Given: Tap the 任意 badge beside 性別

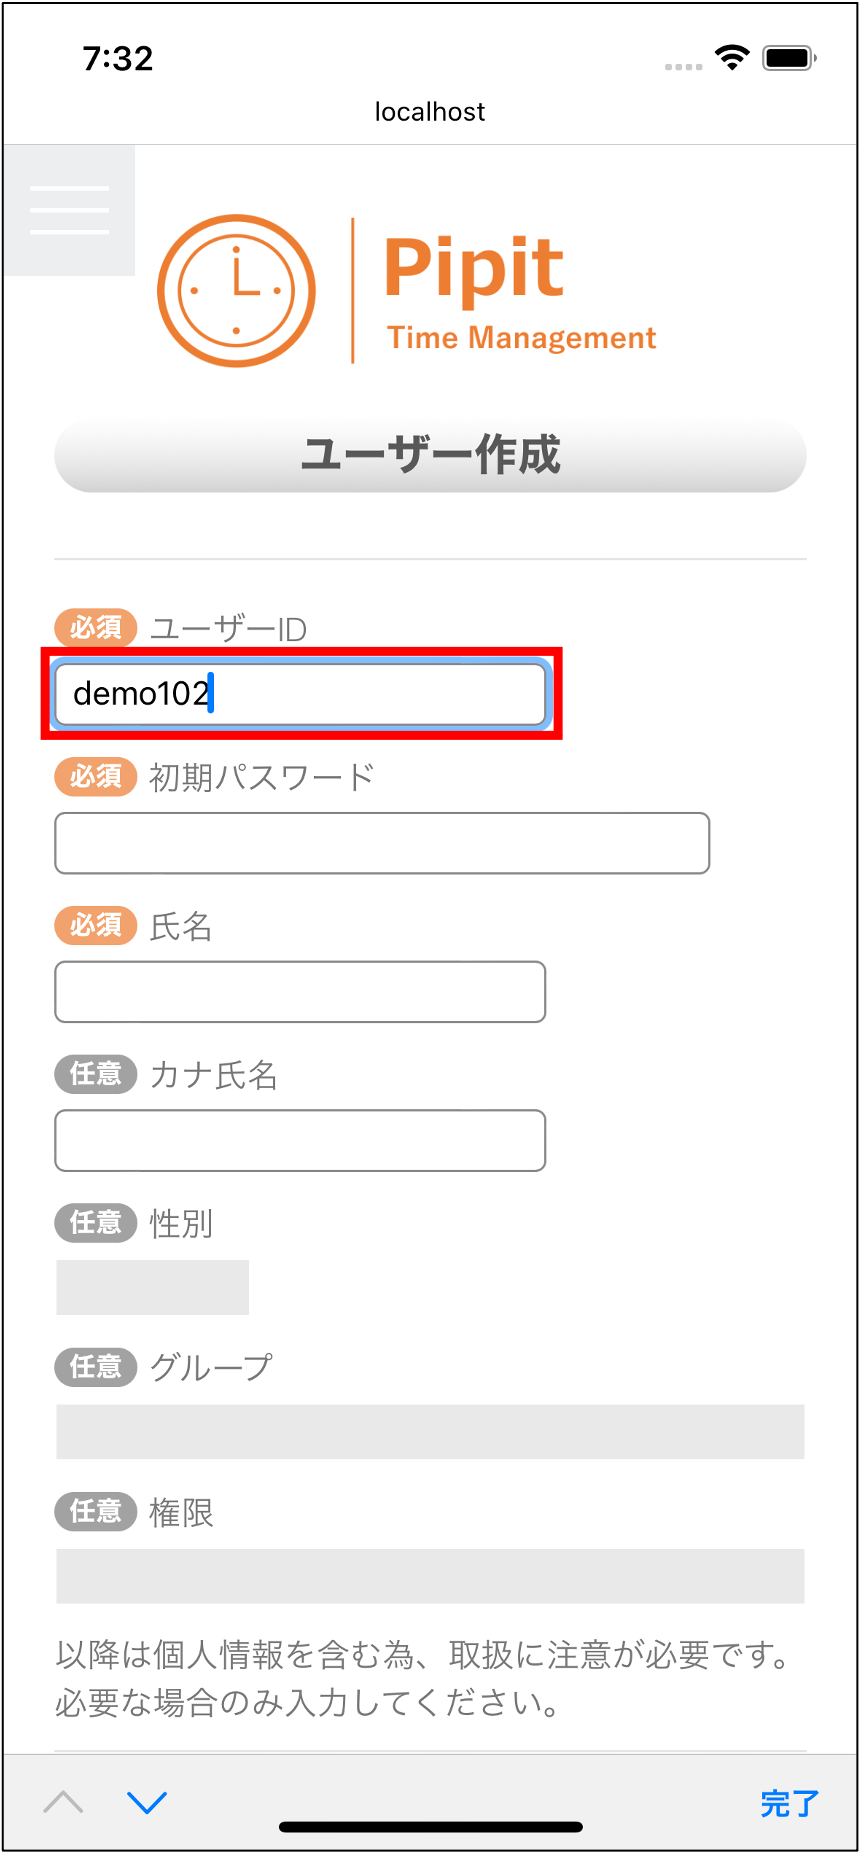Looking at the screenshot, I should pyautogui.click(x=95, y=1222).
